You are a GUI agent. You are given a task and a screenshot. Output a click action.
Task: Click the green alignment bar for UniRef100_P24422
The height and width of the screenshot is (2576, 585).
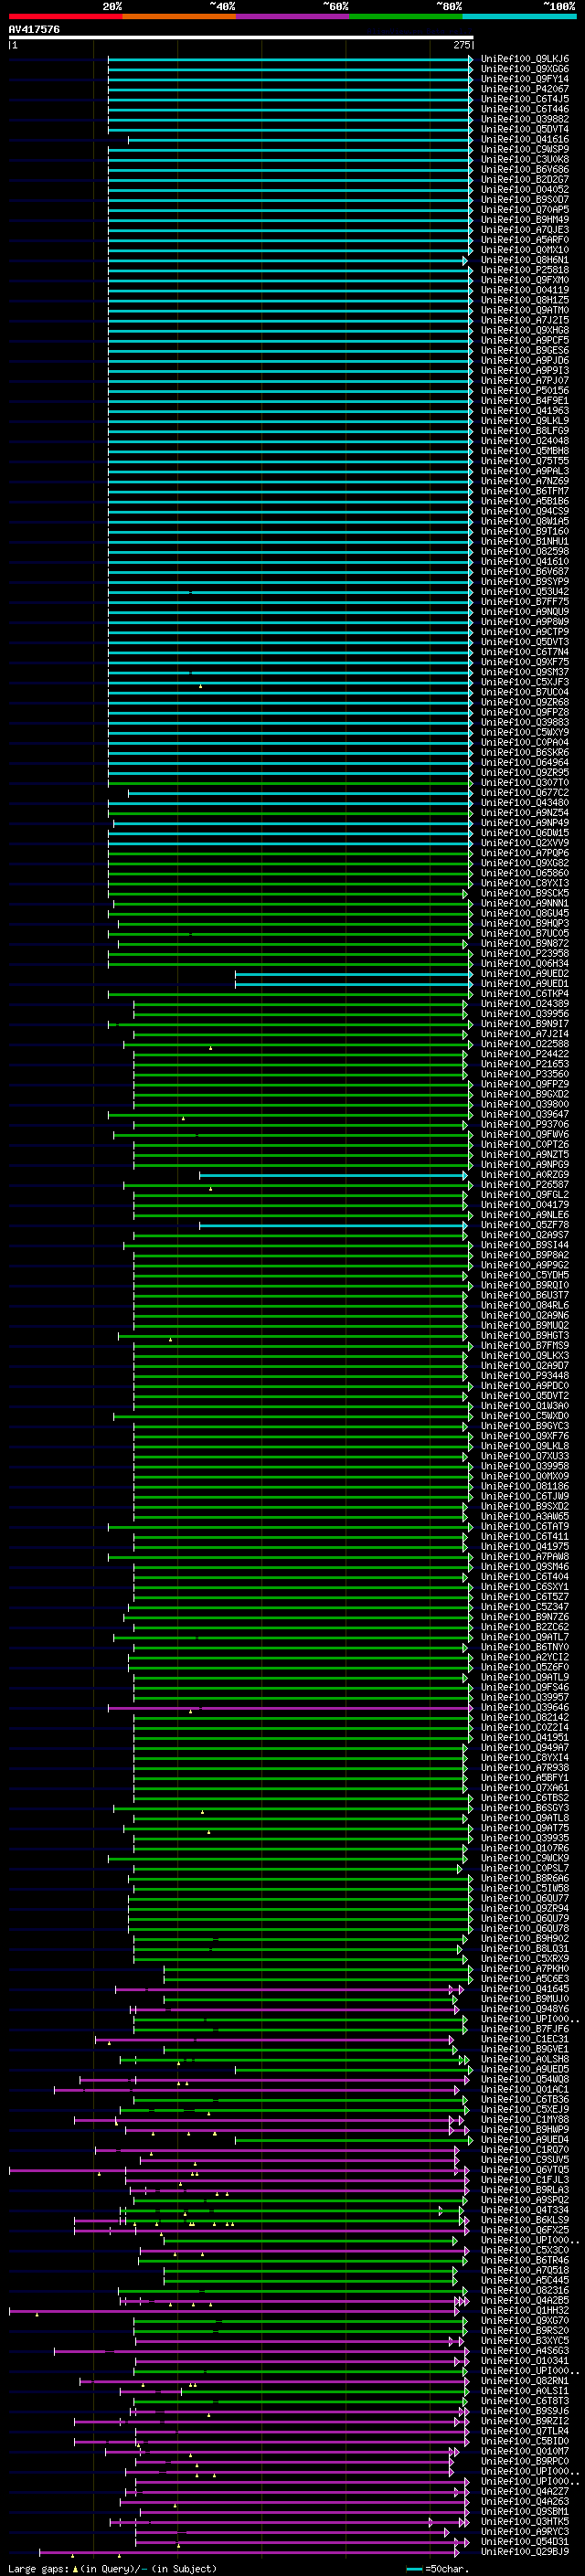(x=300, y=1053)
